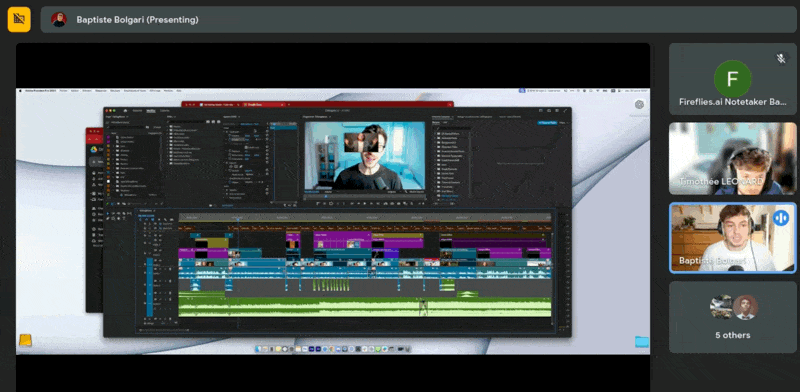Image resolution: width=800 pixels, height=392 pixels.
Task: Open the 5 others participants tile
Action: (x=733, y=317)
